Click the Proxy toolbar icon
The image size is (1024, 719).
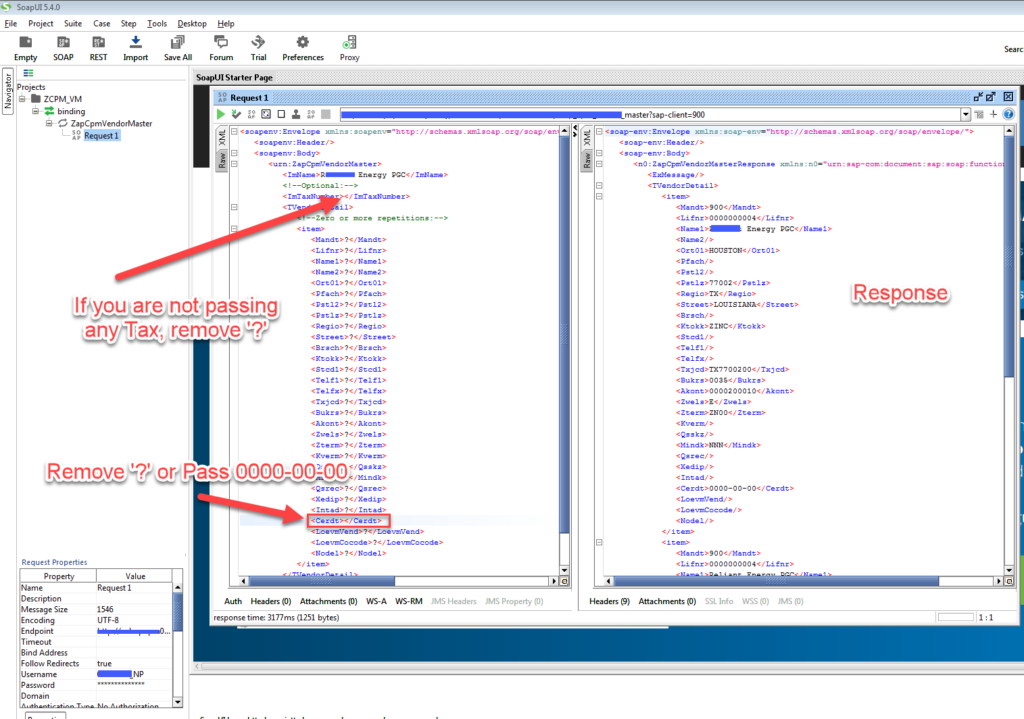tap(349, 43)
